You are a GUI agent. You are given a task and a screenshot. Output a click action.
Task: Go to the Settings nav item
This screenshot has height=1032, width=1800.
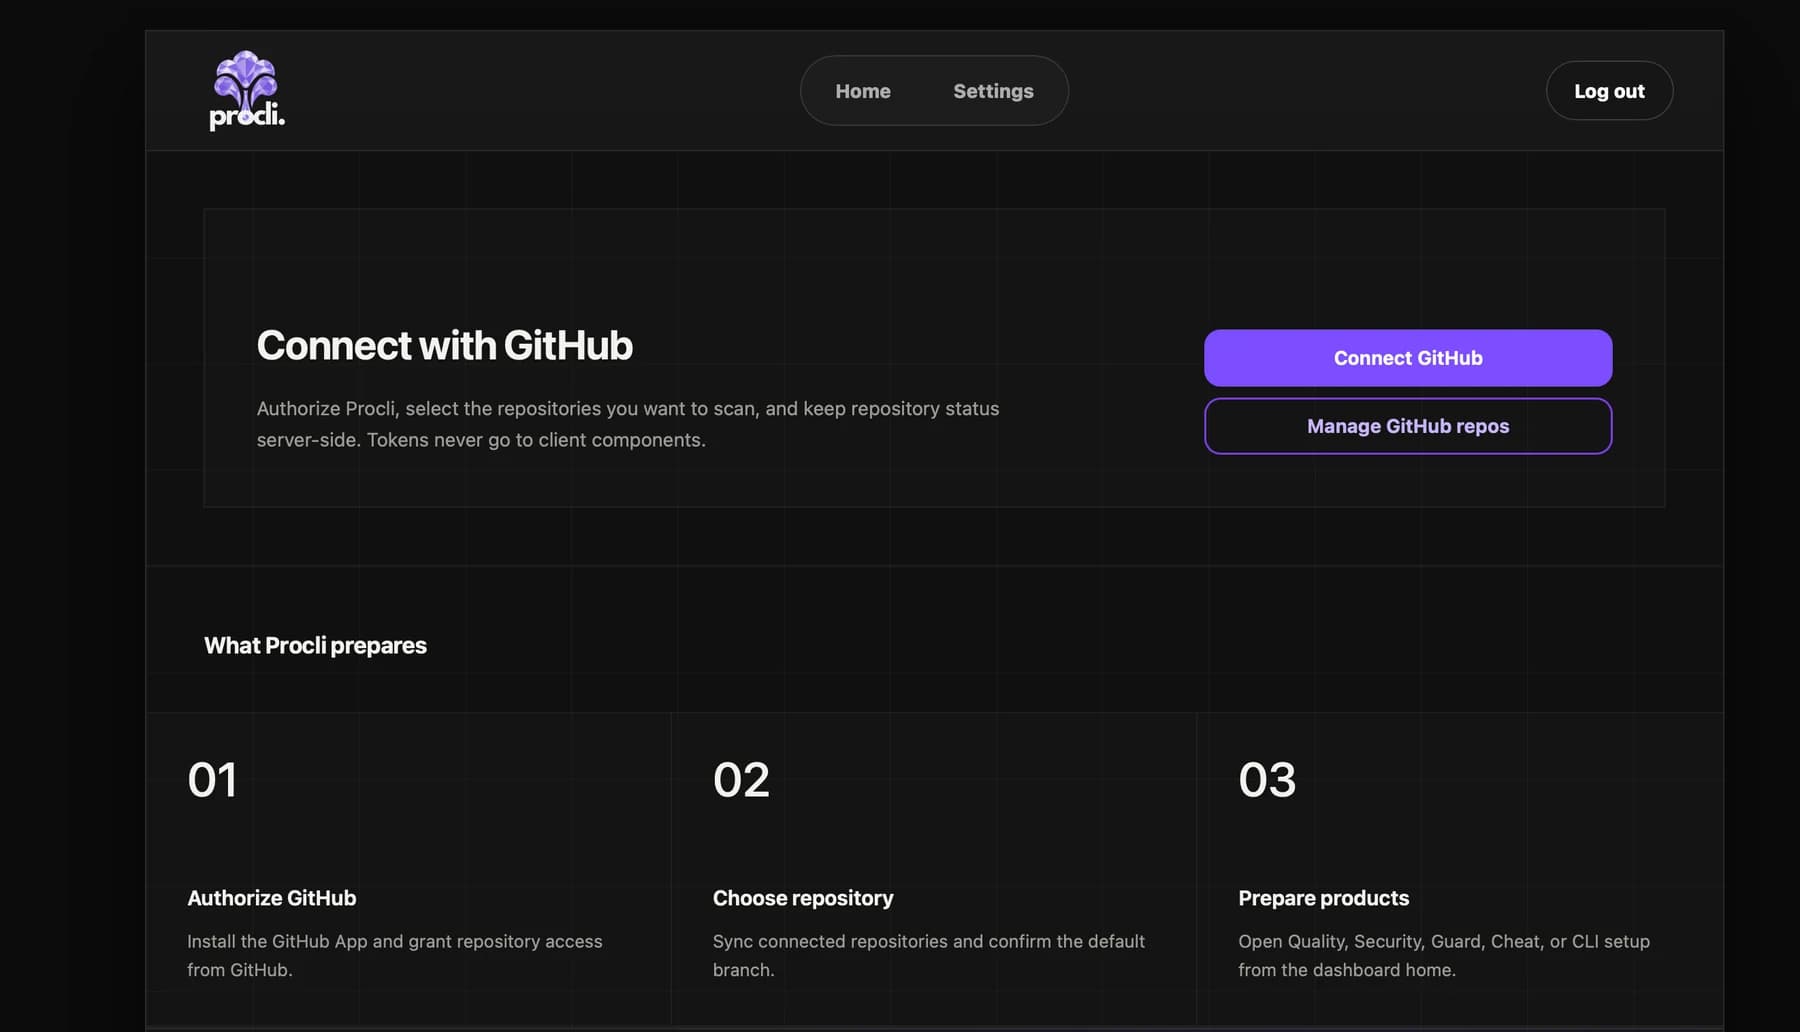[993, 91]
